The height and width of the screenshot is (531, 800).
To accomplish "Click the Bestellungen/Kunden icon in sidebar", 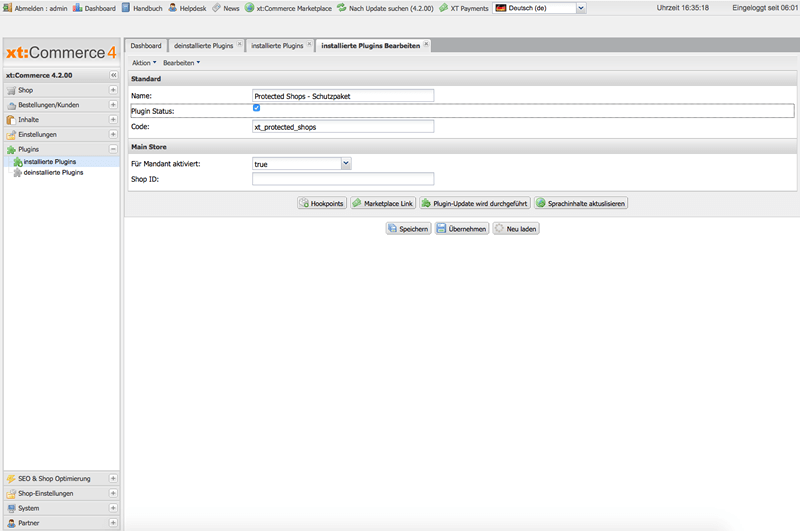I will click(x=11, y=105).
